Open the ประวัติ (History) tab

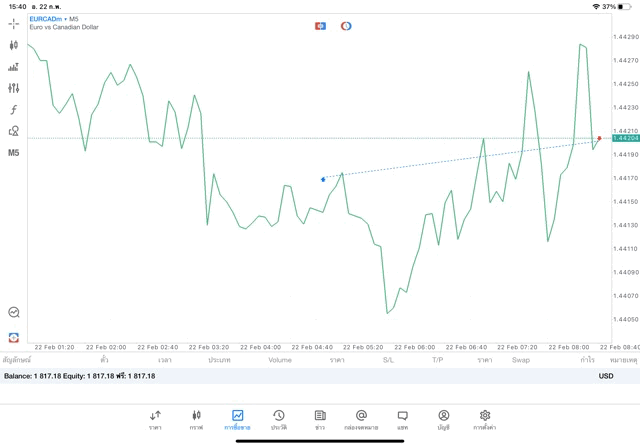tap(279, 419)
